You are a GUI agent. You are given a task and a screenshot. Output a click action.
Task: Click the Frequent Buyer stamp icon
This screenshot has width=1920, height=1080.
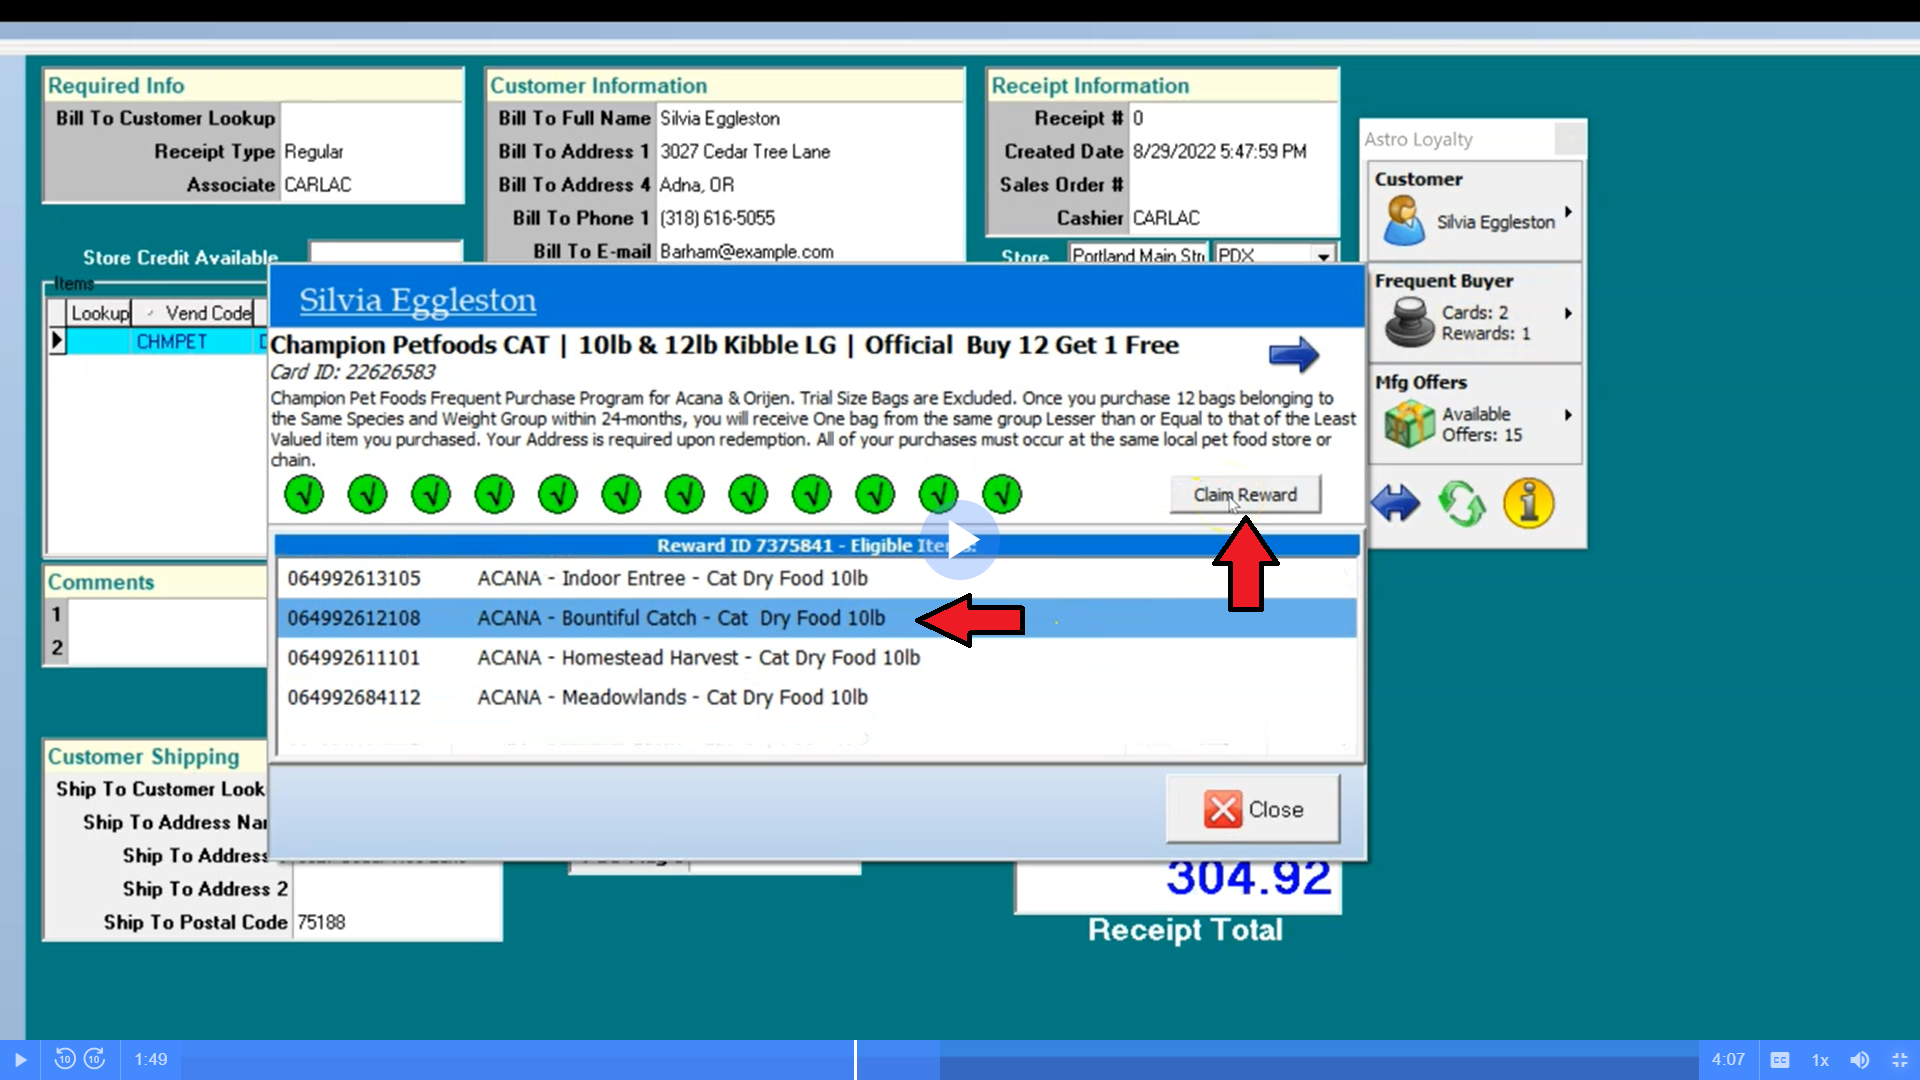click(x=1410, y=322)
